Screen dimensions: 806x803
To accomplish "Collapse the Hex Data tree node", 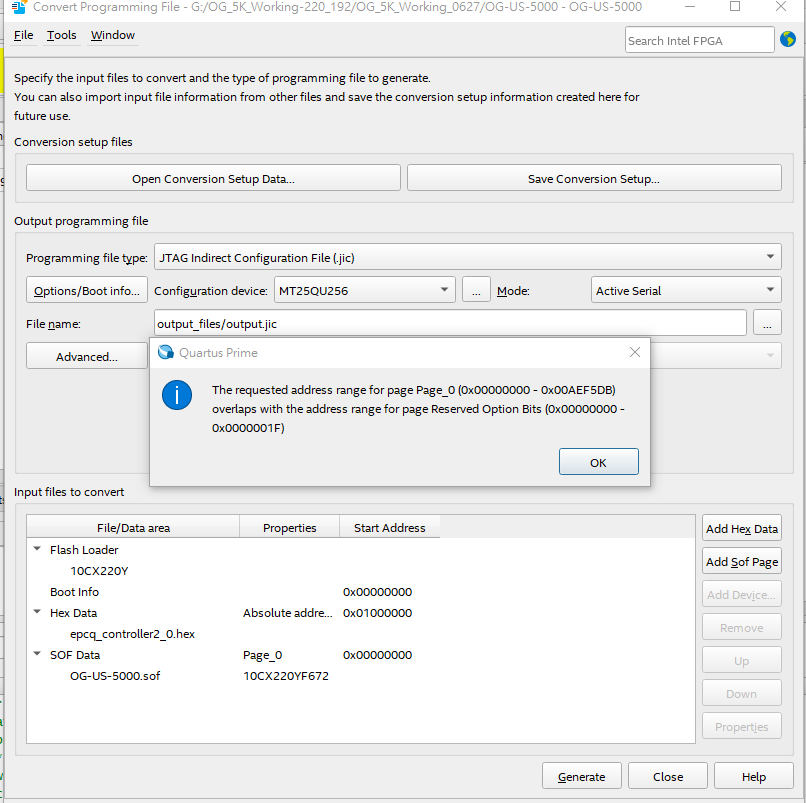I will [x=37, y=612].
